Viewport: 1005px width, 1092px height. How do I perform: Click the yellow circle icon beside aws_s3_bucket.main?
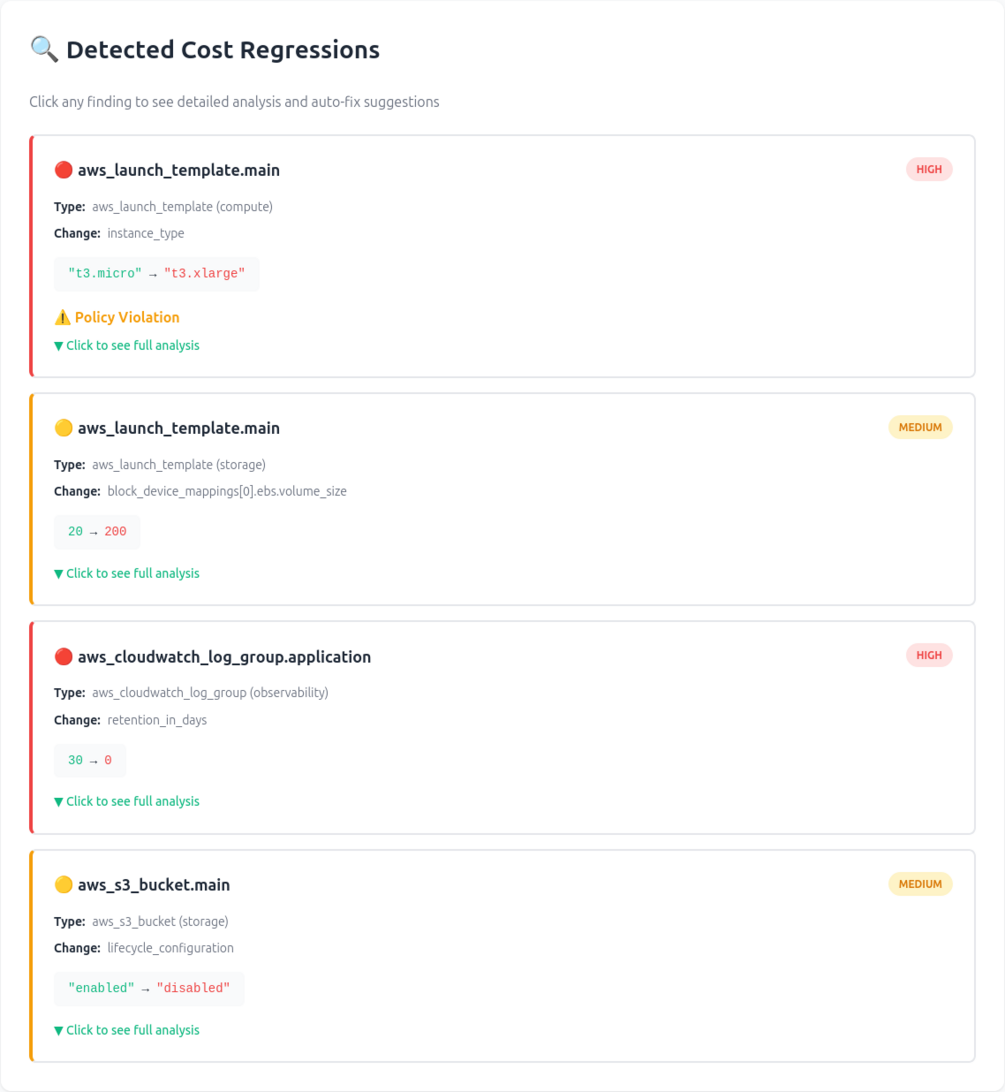coord(63,885)
